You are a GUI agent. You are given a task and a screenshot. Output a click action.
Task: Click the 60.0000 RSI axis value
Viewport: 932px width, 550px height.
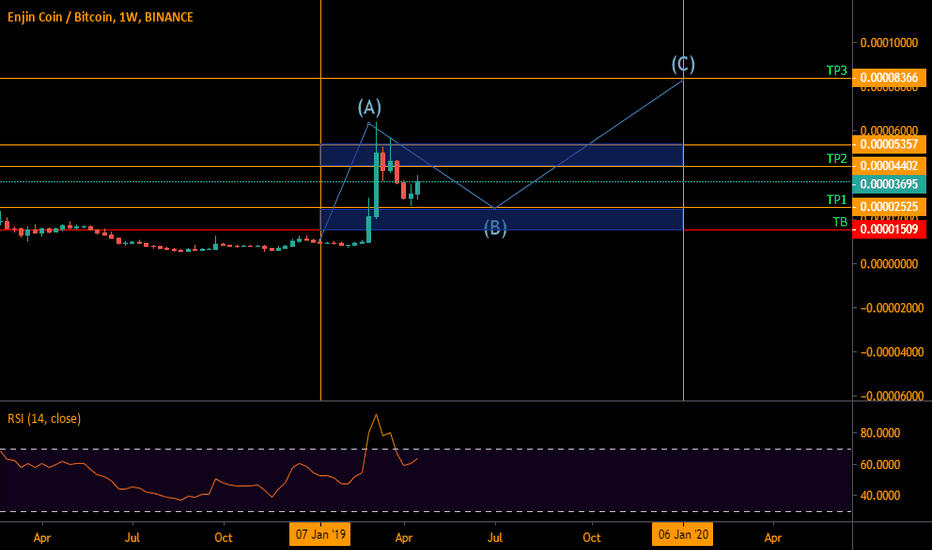[880, 464]
